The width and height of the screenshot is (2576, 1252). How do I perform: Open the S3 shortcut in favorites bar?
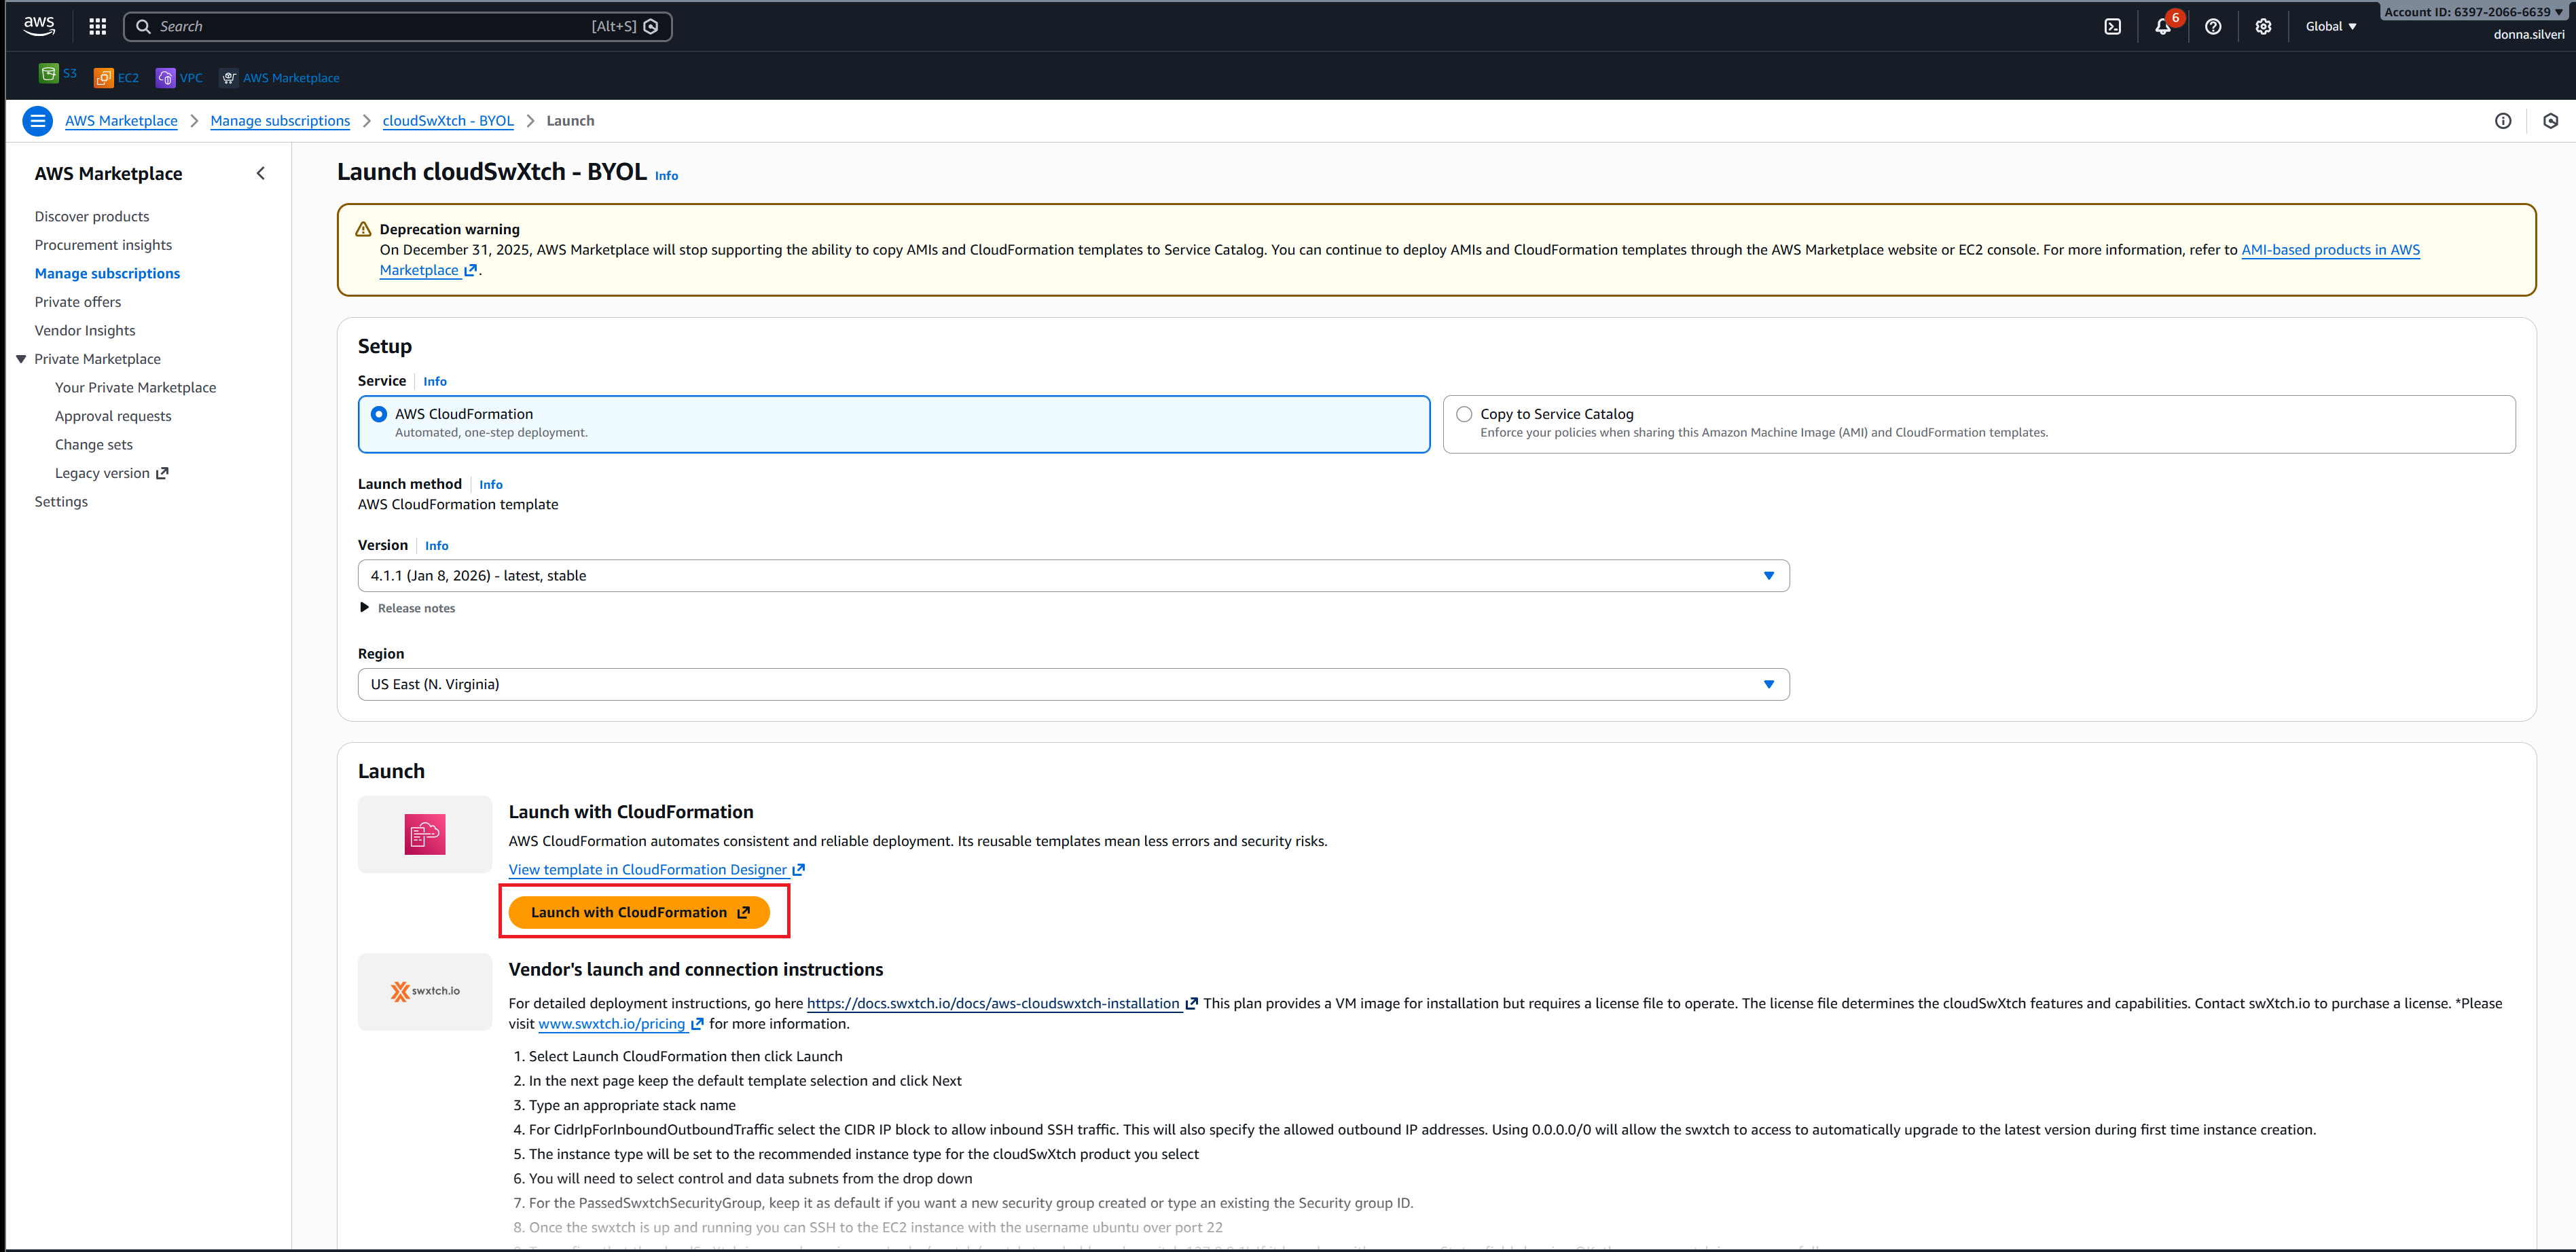point(57,74)
